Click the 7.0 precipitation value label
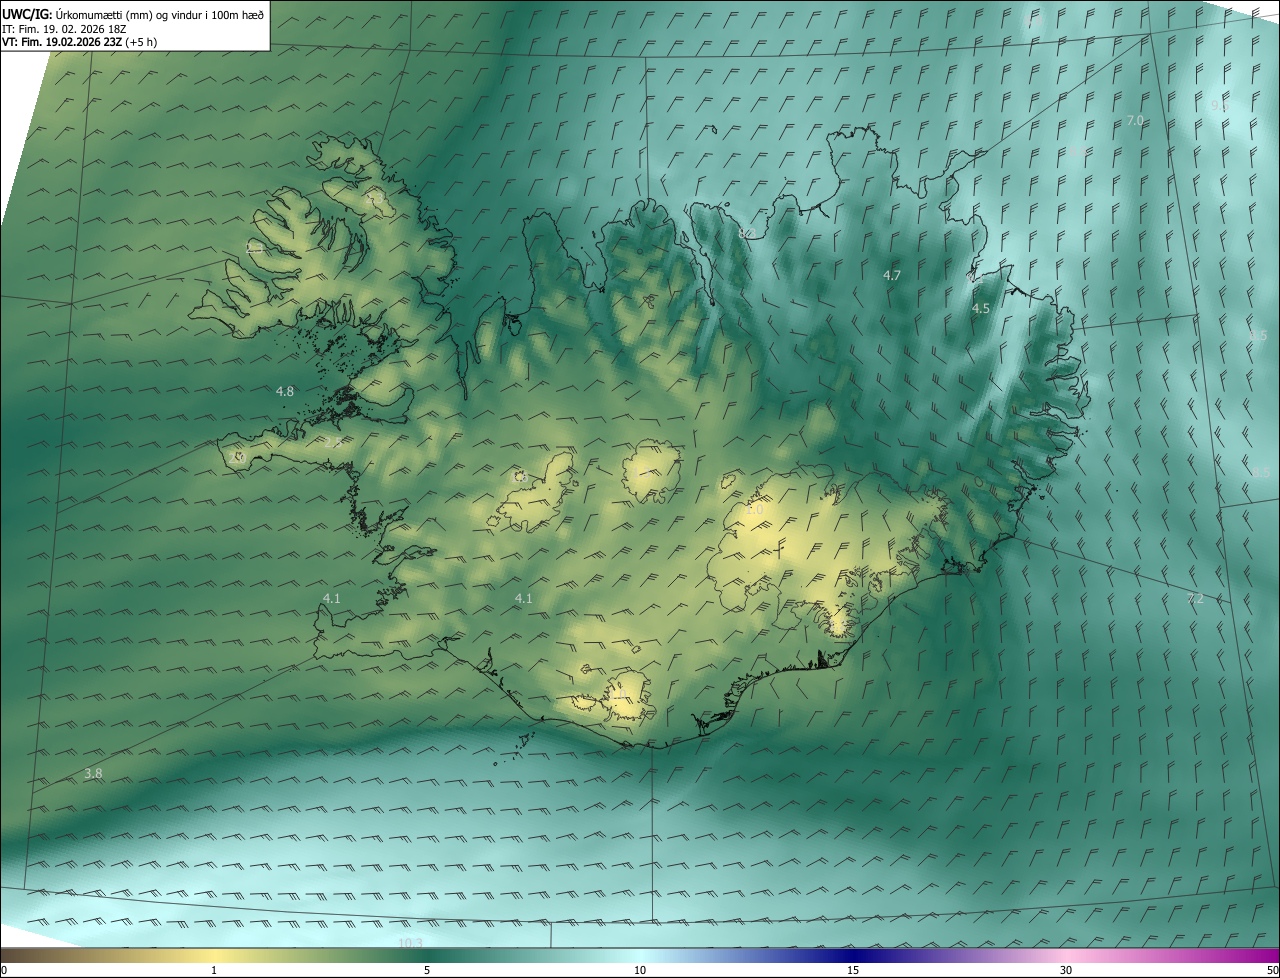 pyautogui.click(x=1135, y=120)
